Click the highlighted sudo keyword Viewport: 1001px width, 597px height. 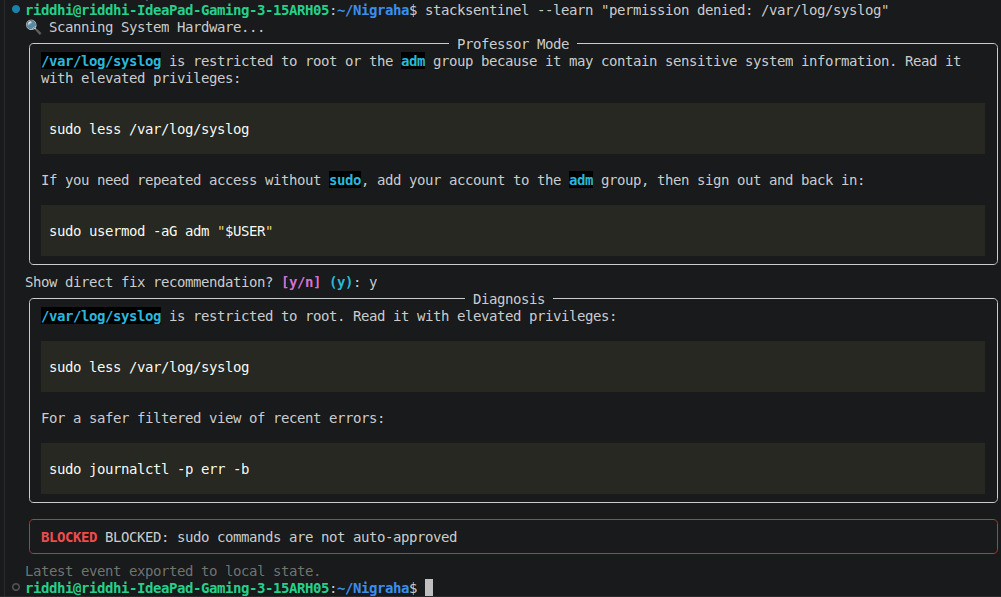[345, 180]
